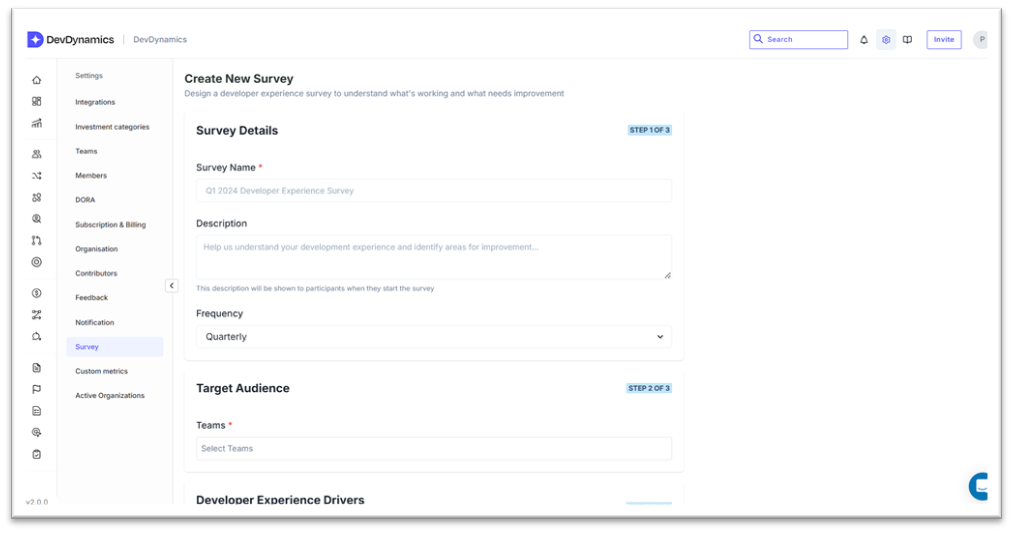Image resolution: width=1013 pixels, height=533 pixels.
Task: Go to the Home icon in sidebar
Action: pyautogui.click(x=37, y=80)
